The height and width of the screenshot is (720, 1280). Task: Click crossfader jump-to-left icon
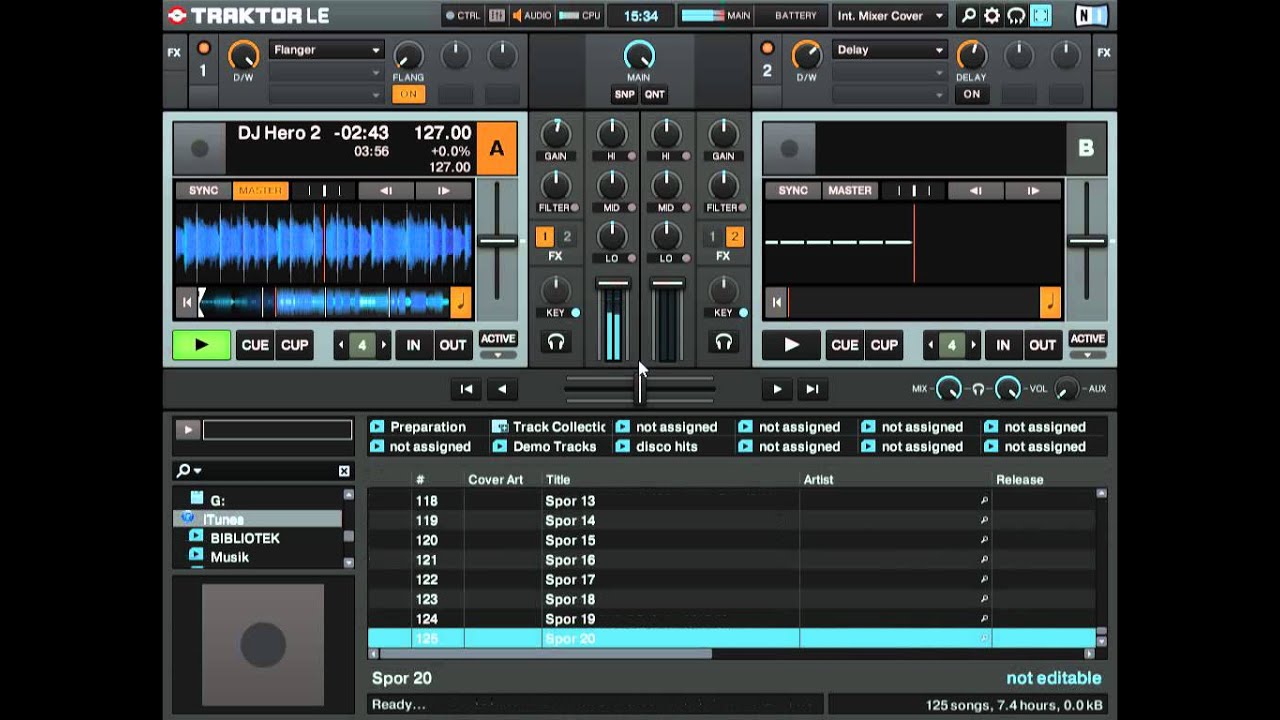pyautogui.click(x=465, y=389)
